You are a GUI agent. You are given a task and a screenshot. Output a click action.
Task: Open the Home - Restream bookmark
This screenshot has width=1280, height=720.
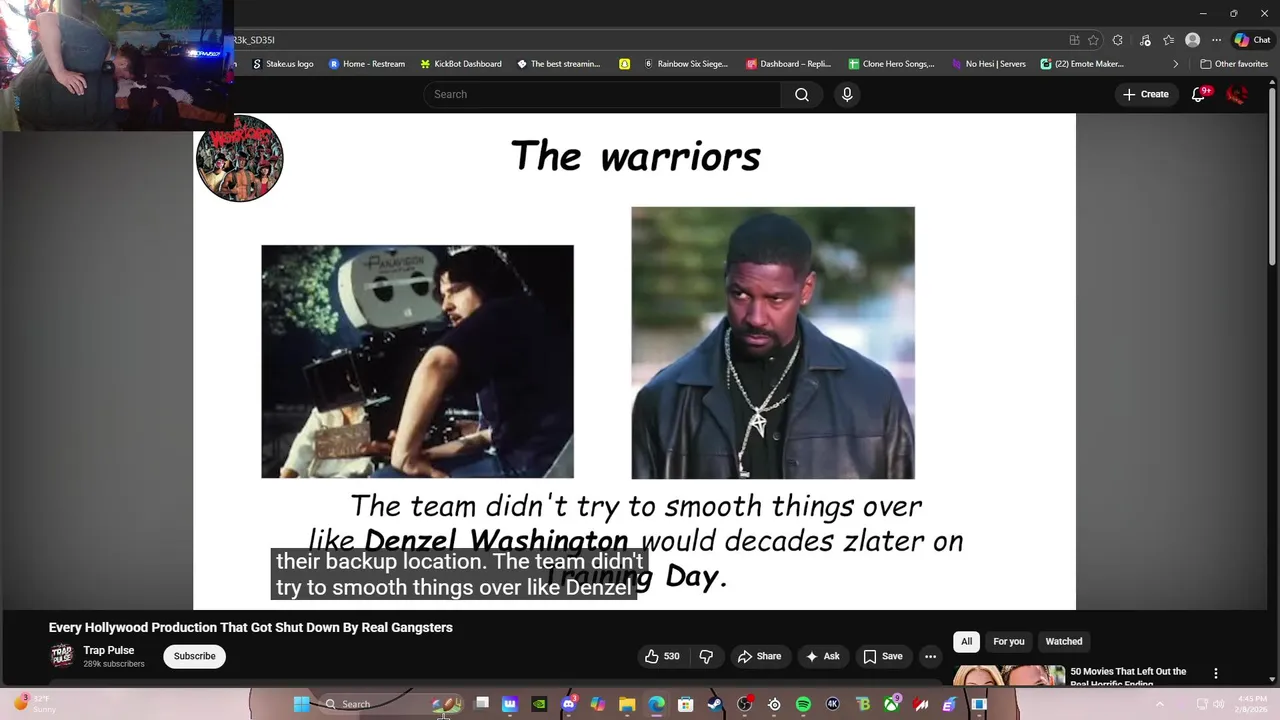click(x=367, y=64)
